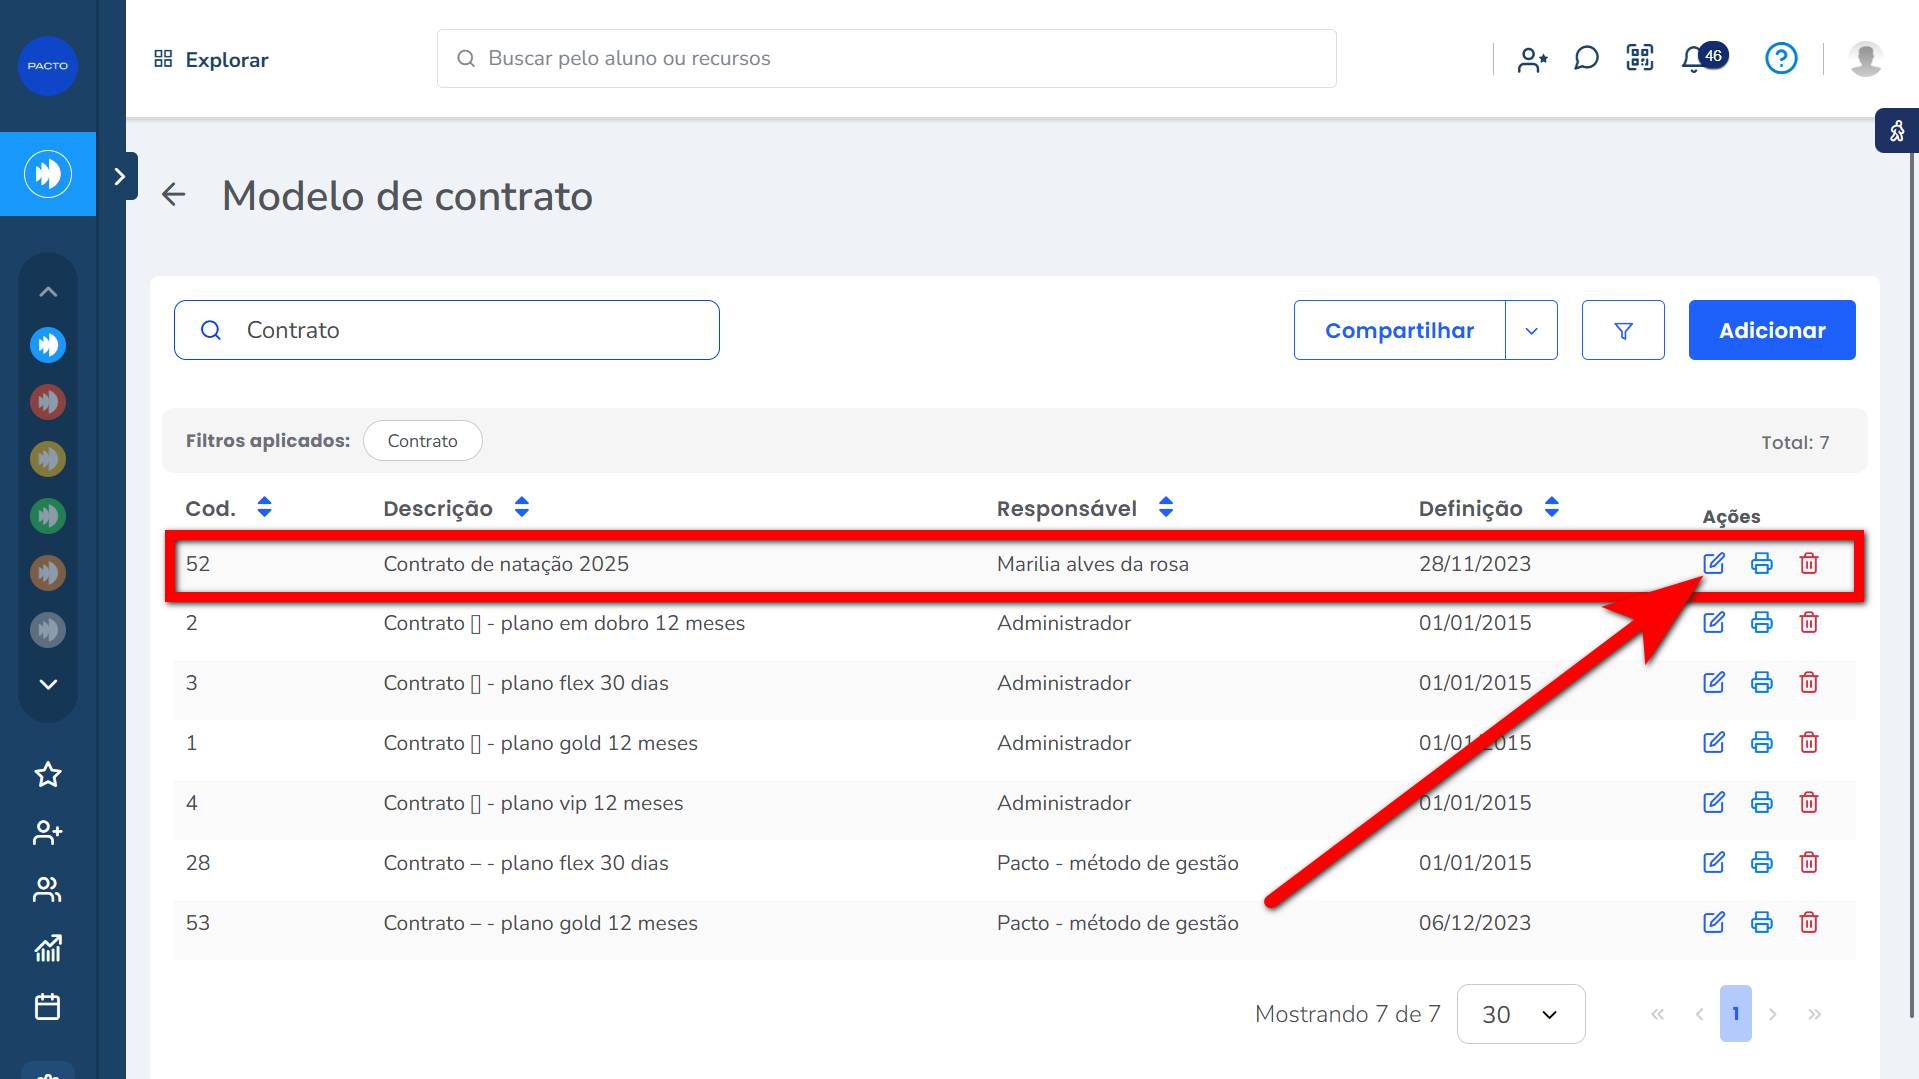This screenshot has width=1919, height=1079.
Task: Sort the table by Cod. column
Action: click(x=264, y=508)
